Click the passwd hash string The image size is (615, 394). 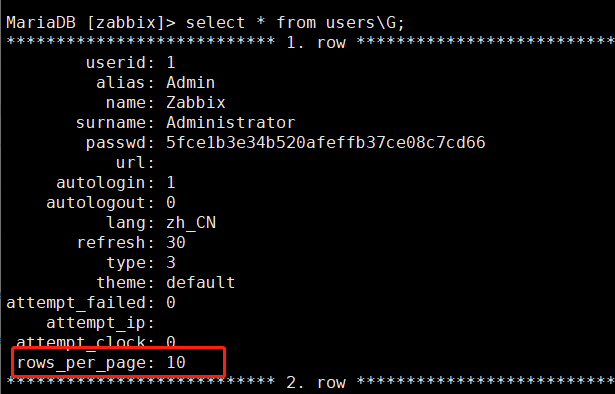pos(326,143)
